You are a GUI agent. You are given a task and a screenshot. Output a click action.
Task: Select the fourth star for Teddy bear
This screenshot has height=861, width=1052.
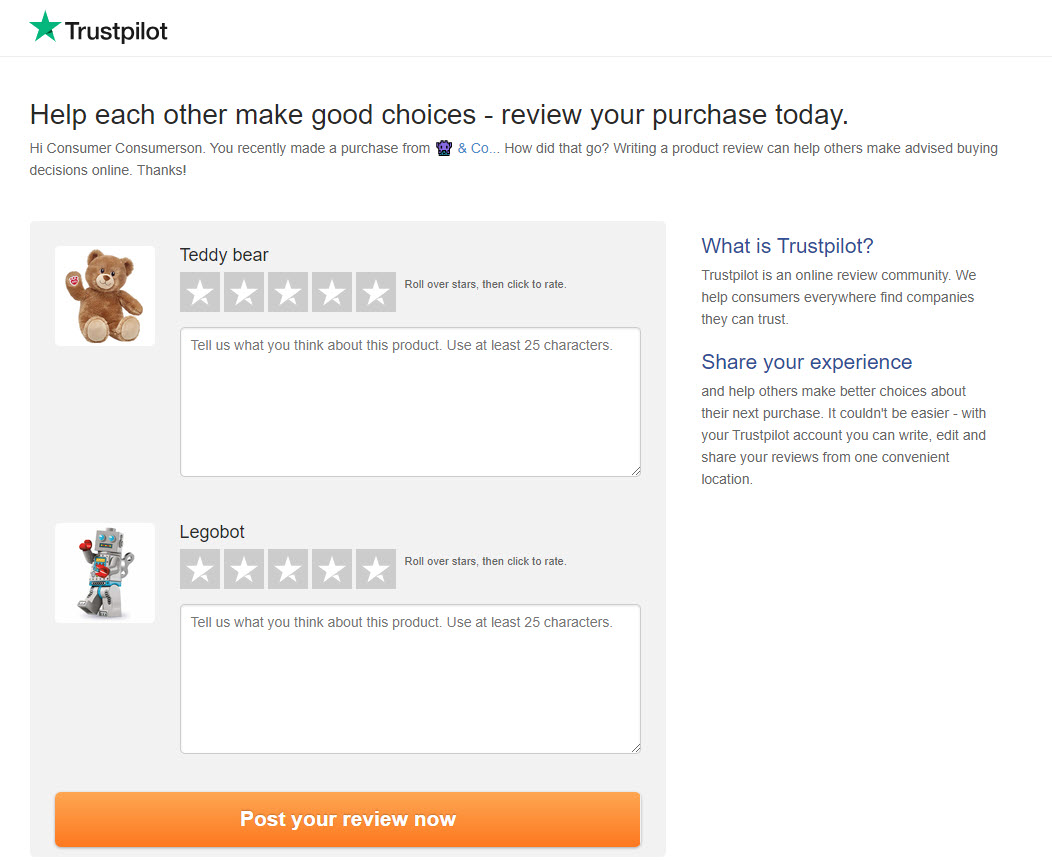click(x=332, y=292)
